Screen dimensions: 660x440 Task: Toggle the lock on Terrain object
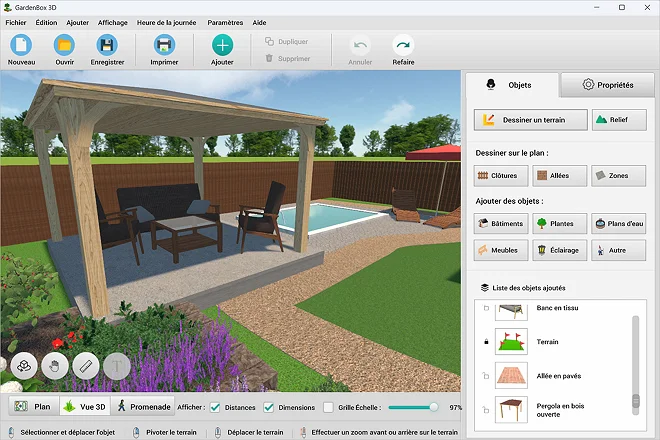click(x=486, y=342)
